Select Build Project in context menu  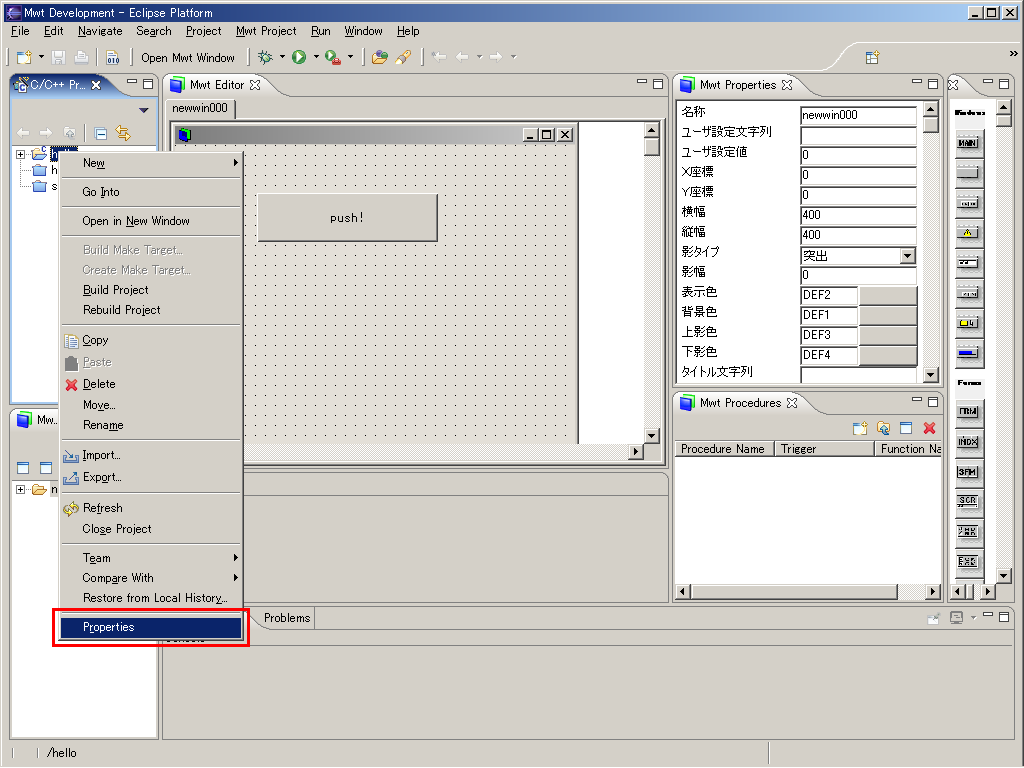point(151,290)
